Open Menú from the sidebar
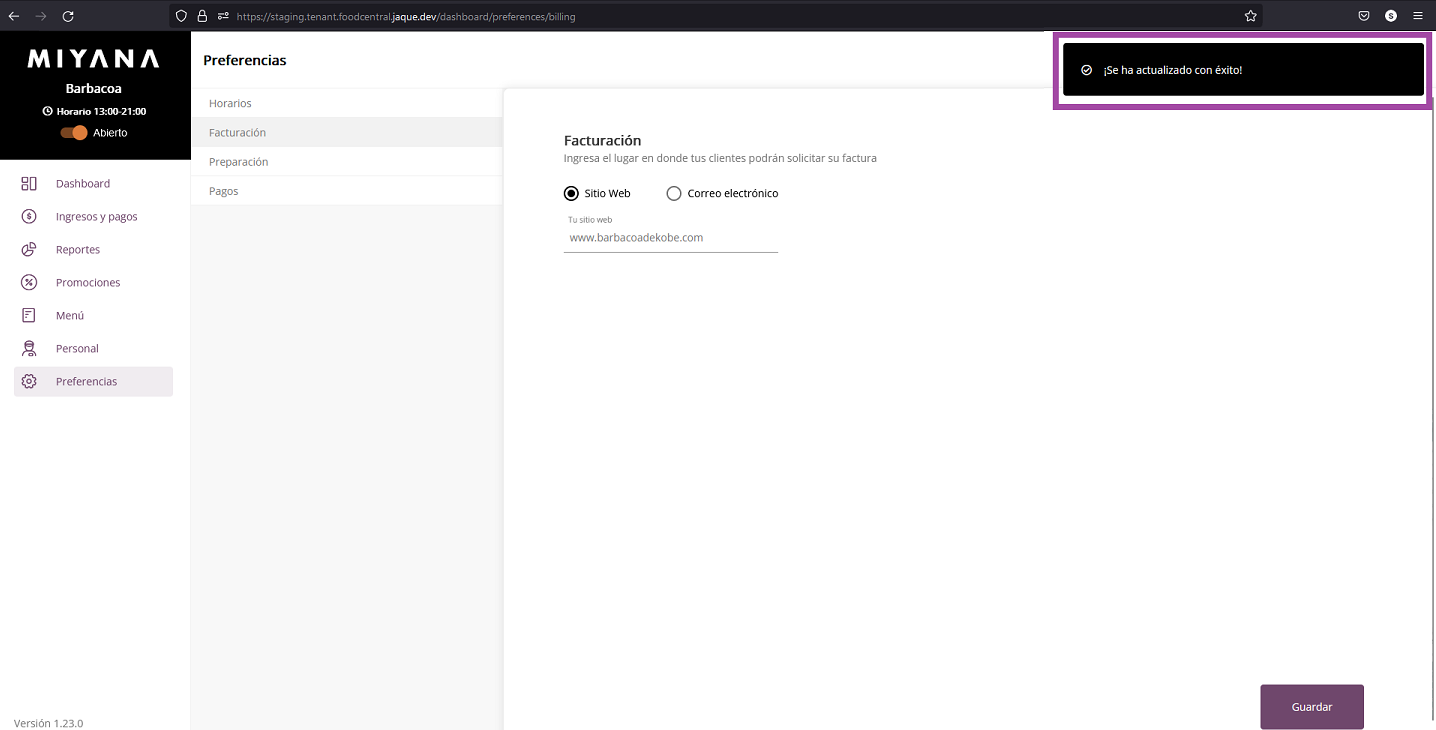Image resolution: width=1436 pixels, height=730 pixels. tap(93, 316)
